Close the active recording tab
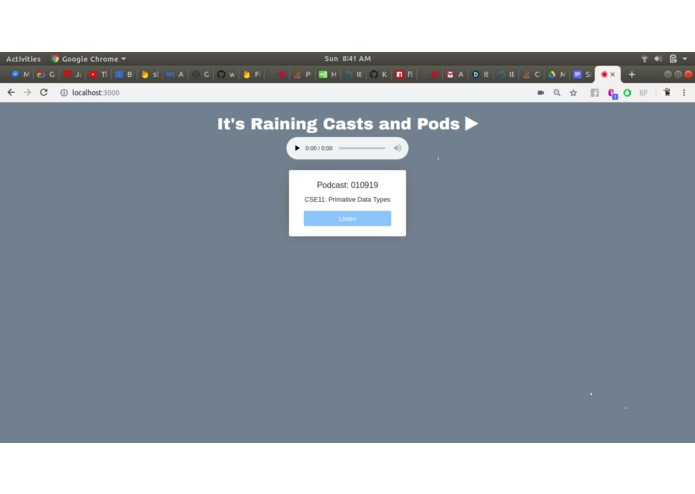The width and height of the screenshot is (695, 494). click(613, 74)
